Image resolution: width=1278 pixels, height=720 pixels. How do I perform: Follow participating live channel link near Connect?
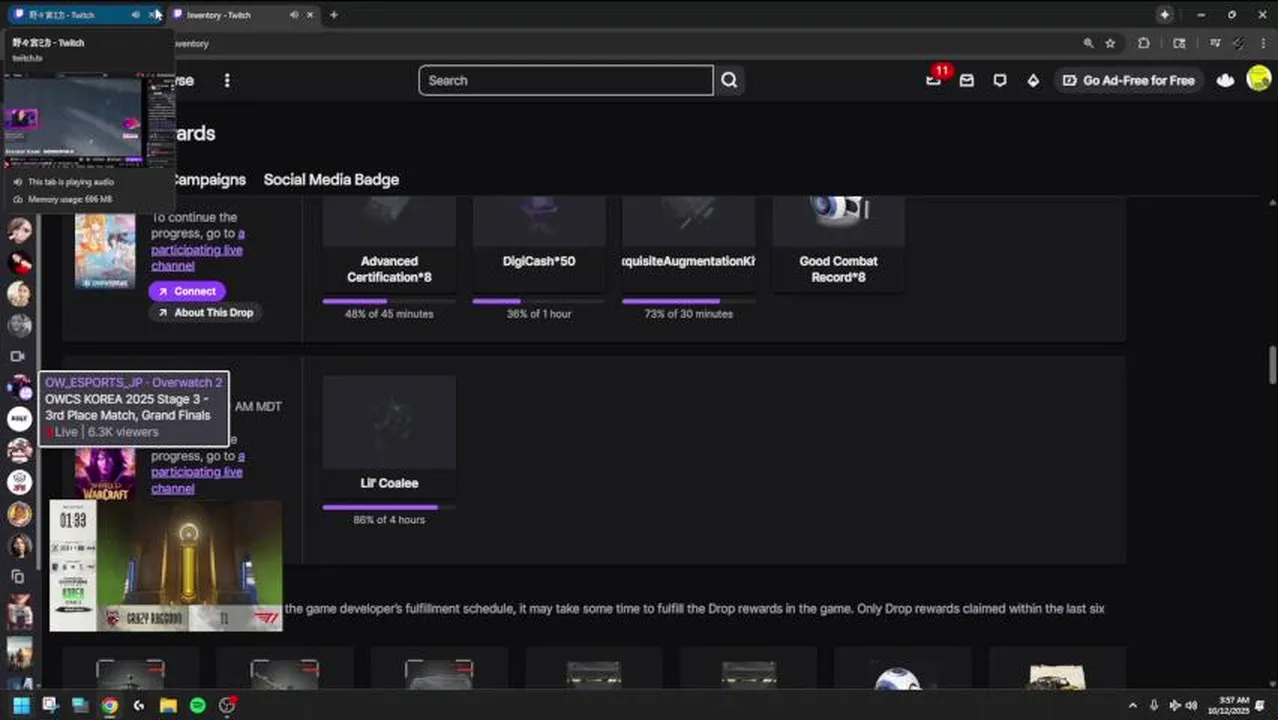coord(197,249)
